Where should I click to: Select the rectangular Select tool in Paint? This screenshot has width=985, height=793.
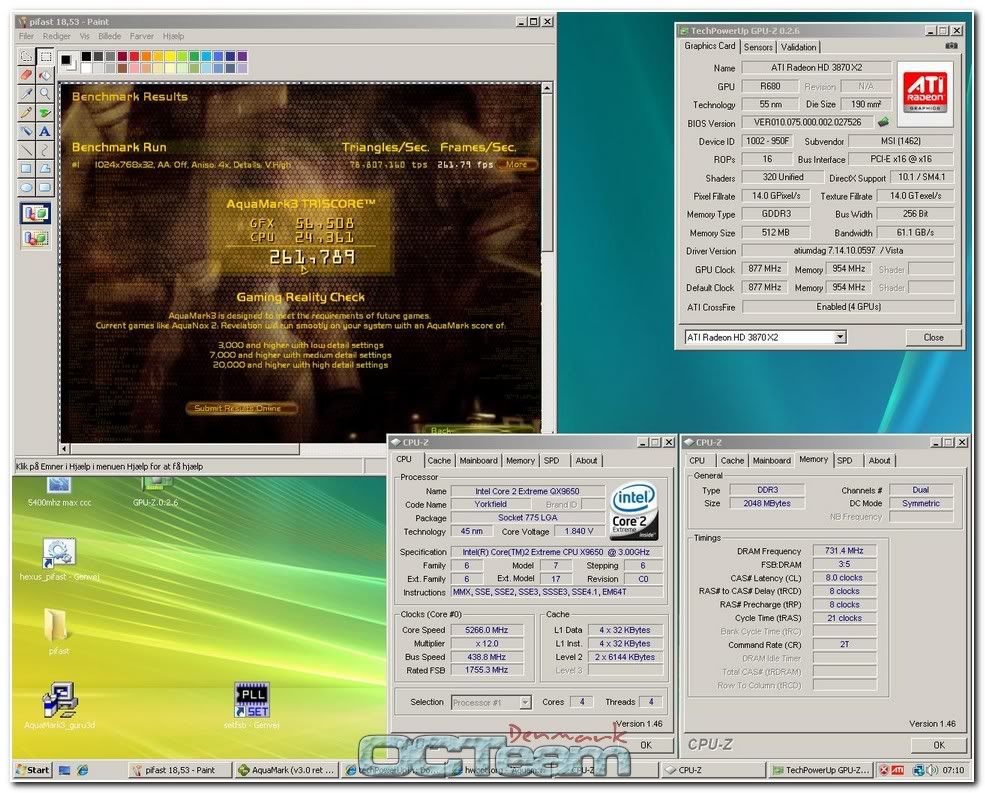(x=45, y=57)
